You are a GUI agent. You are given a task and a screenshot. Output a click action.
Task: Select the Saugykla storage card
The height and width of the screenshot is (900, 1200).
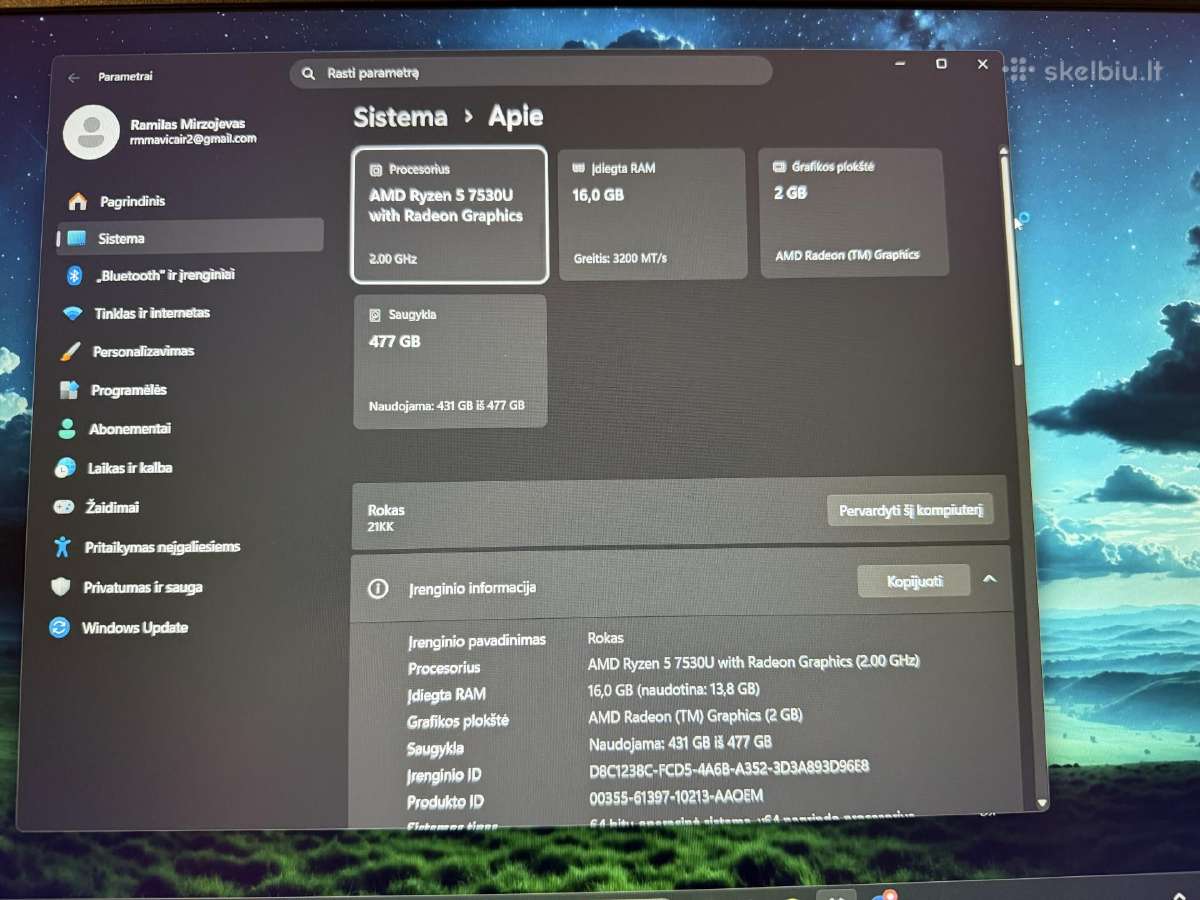pyautogui.click(x=450, y=361)
